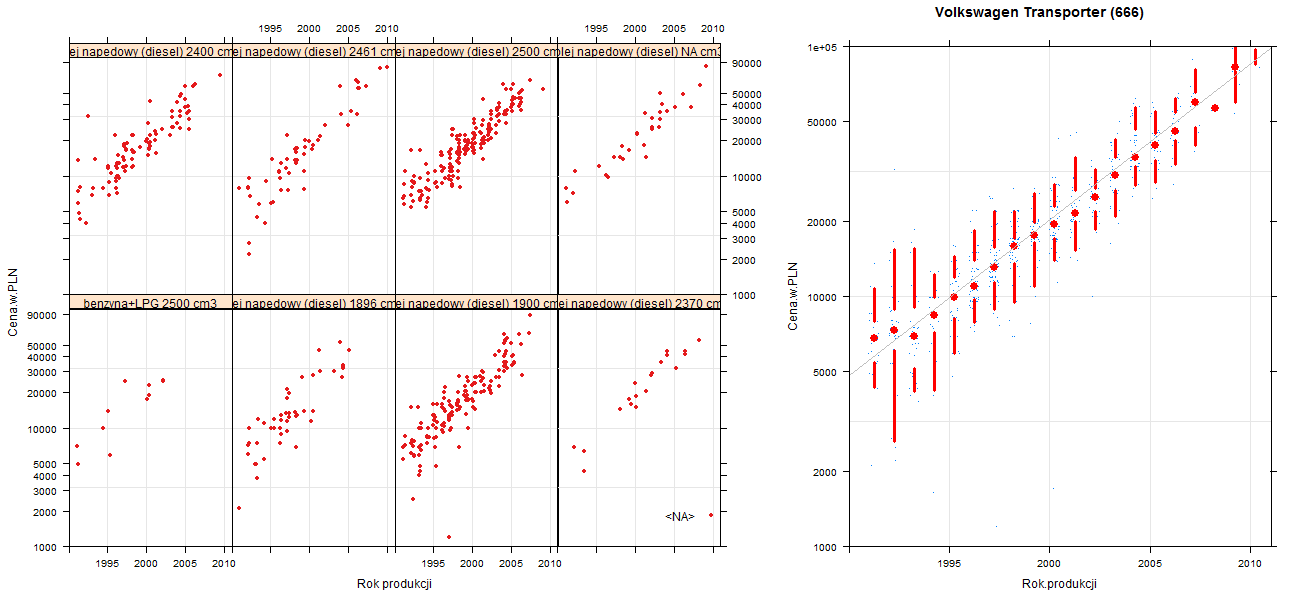Select the "Rok.produkcji" axis label of the Volkswagen Transporter plot

(x=1060, y=584)
